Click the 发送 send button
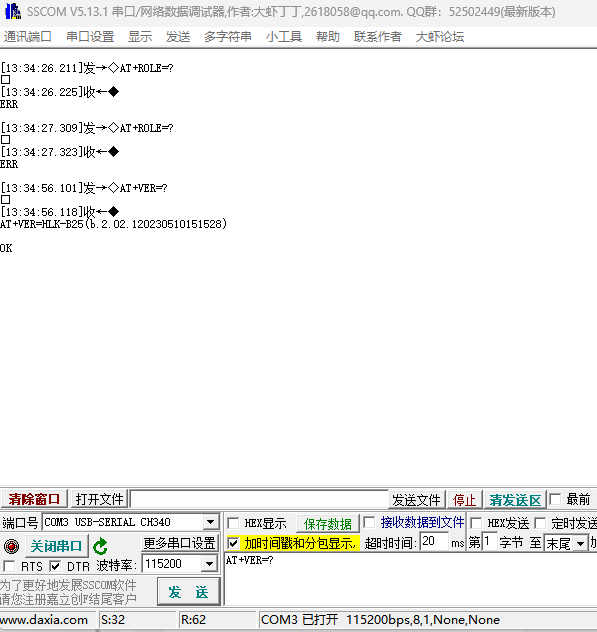 click(x=188, y=592)
